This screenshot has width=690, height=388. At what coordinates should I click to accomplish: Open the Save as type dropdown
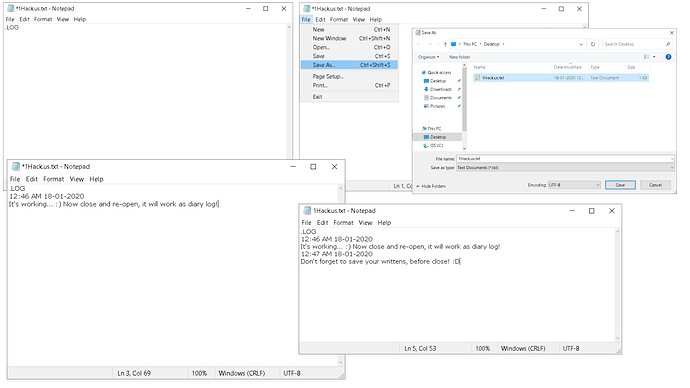point(565,168)
